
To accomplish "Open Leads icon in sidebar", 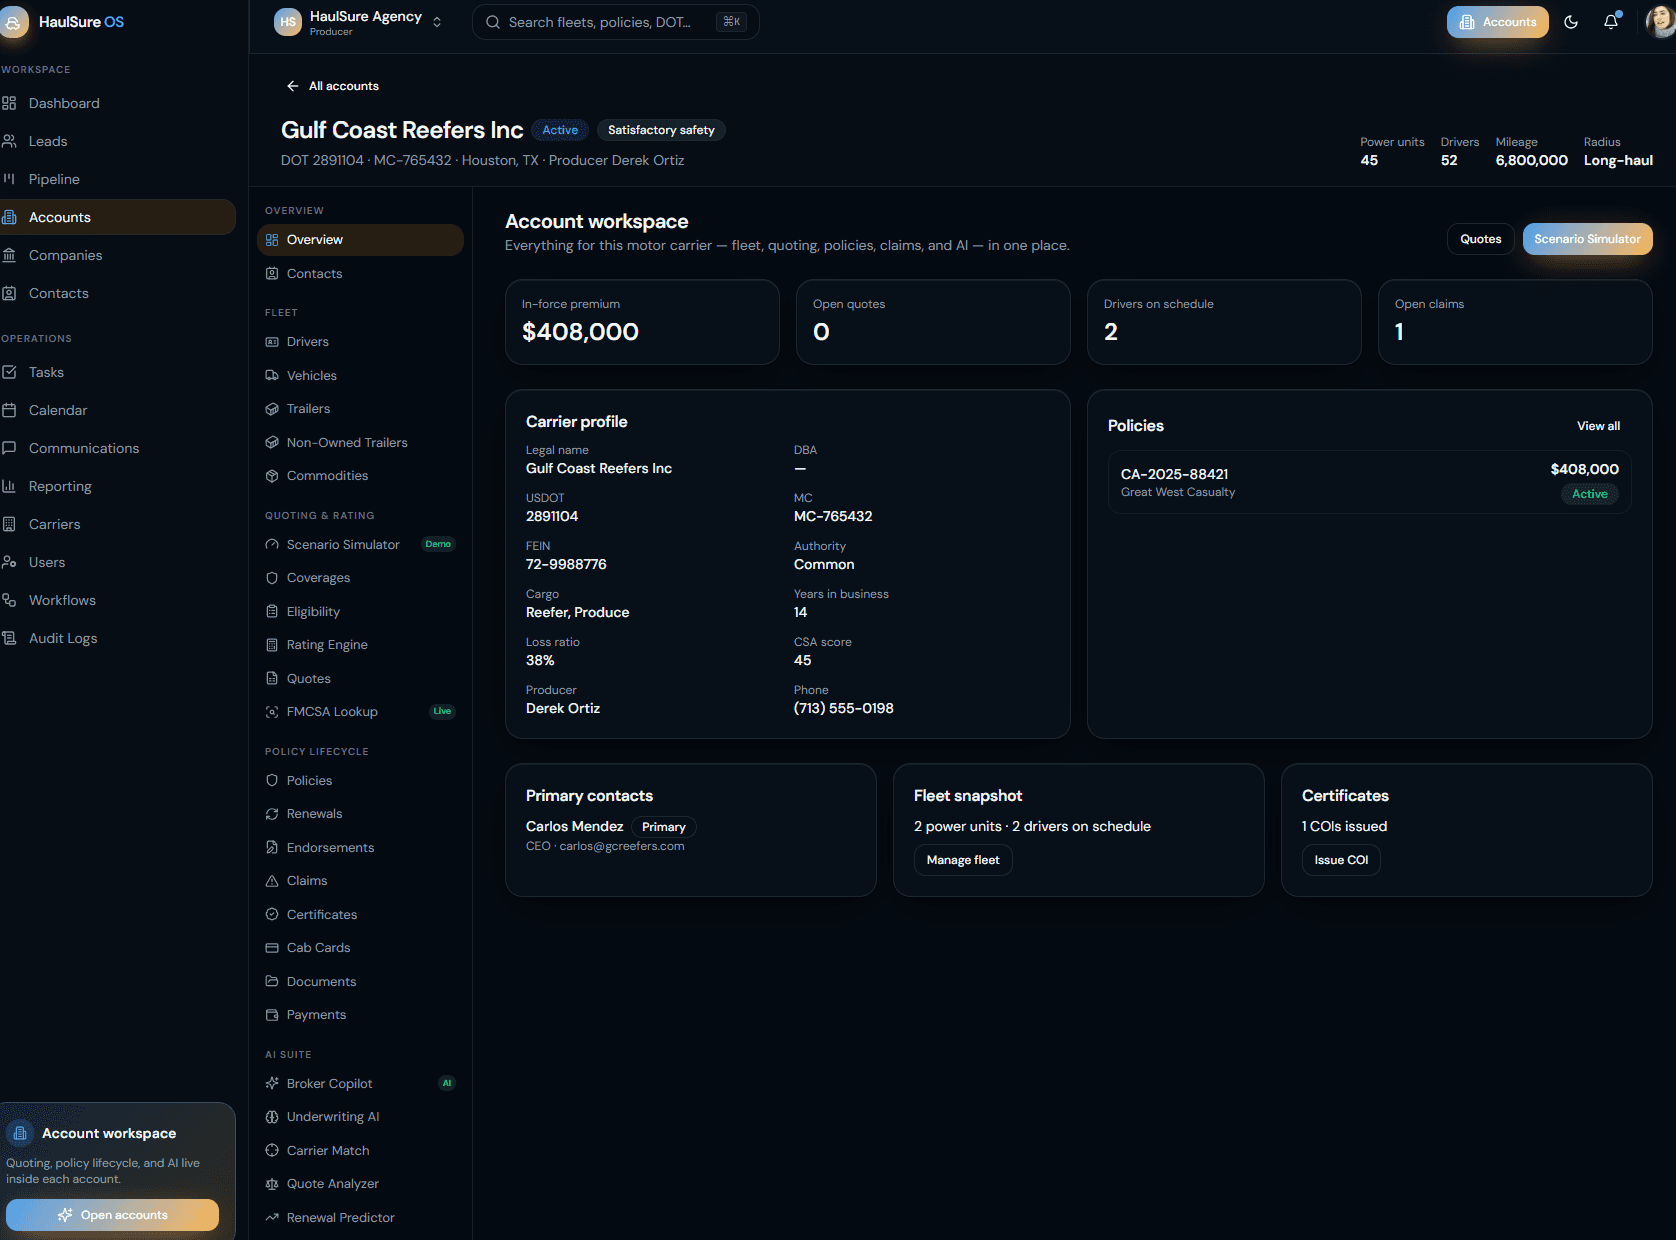I will (9, 141).
